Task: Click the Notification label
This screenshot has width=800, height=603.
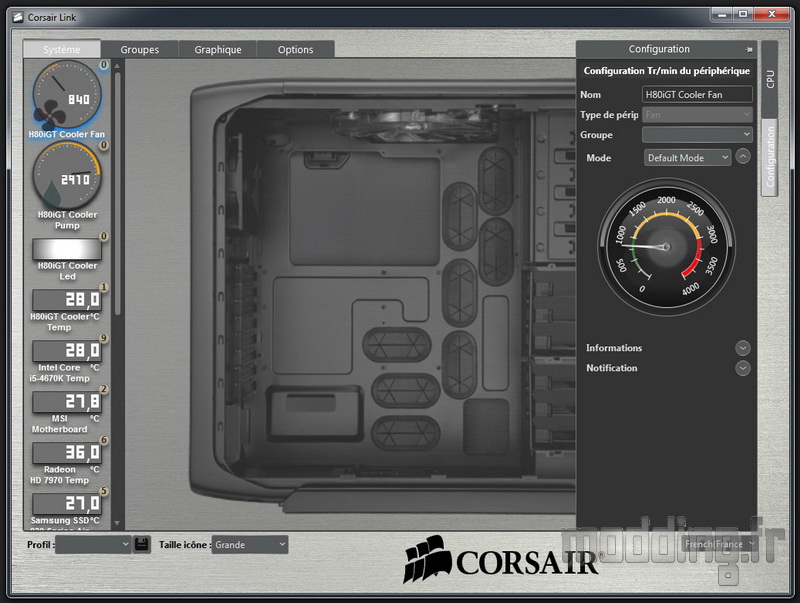Action: (611, 368)
